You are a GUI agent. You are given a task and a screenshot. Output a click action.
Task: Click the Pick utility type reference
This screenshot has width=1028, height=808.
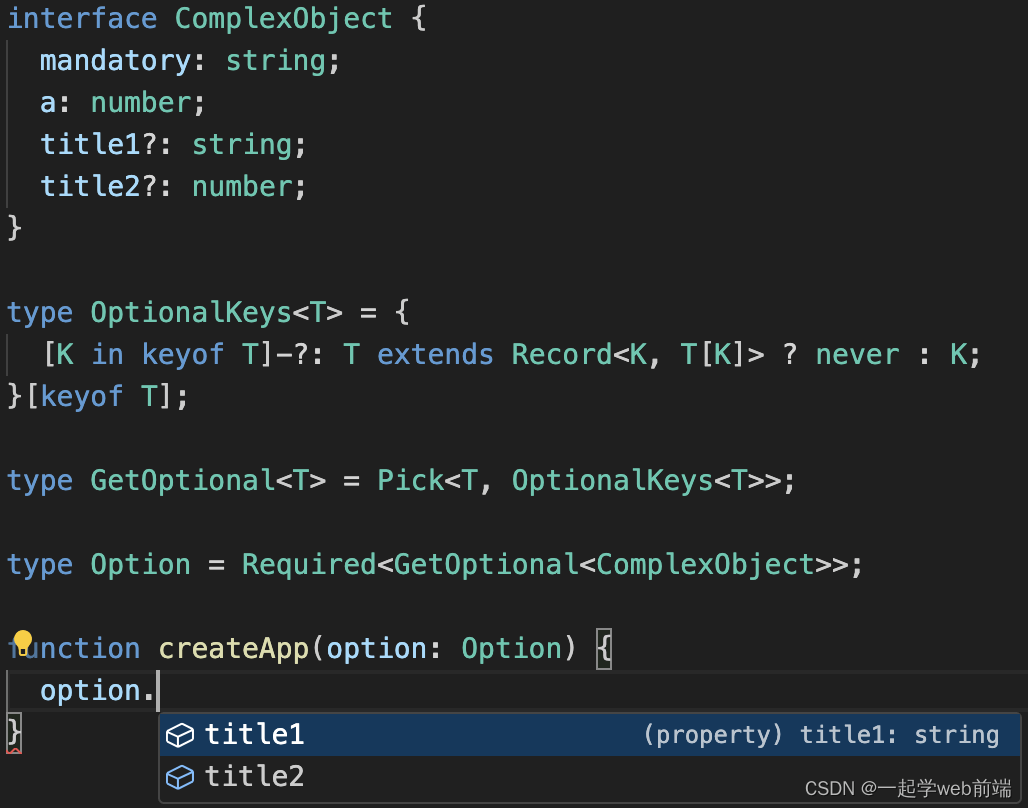(410, 480)
